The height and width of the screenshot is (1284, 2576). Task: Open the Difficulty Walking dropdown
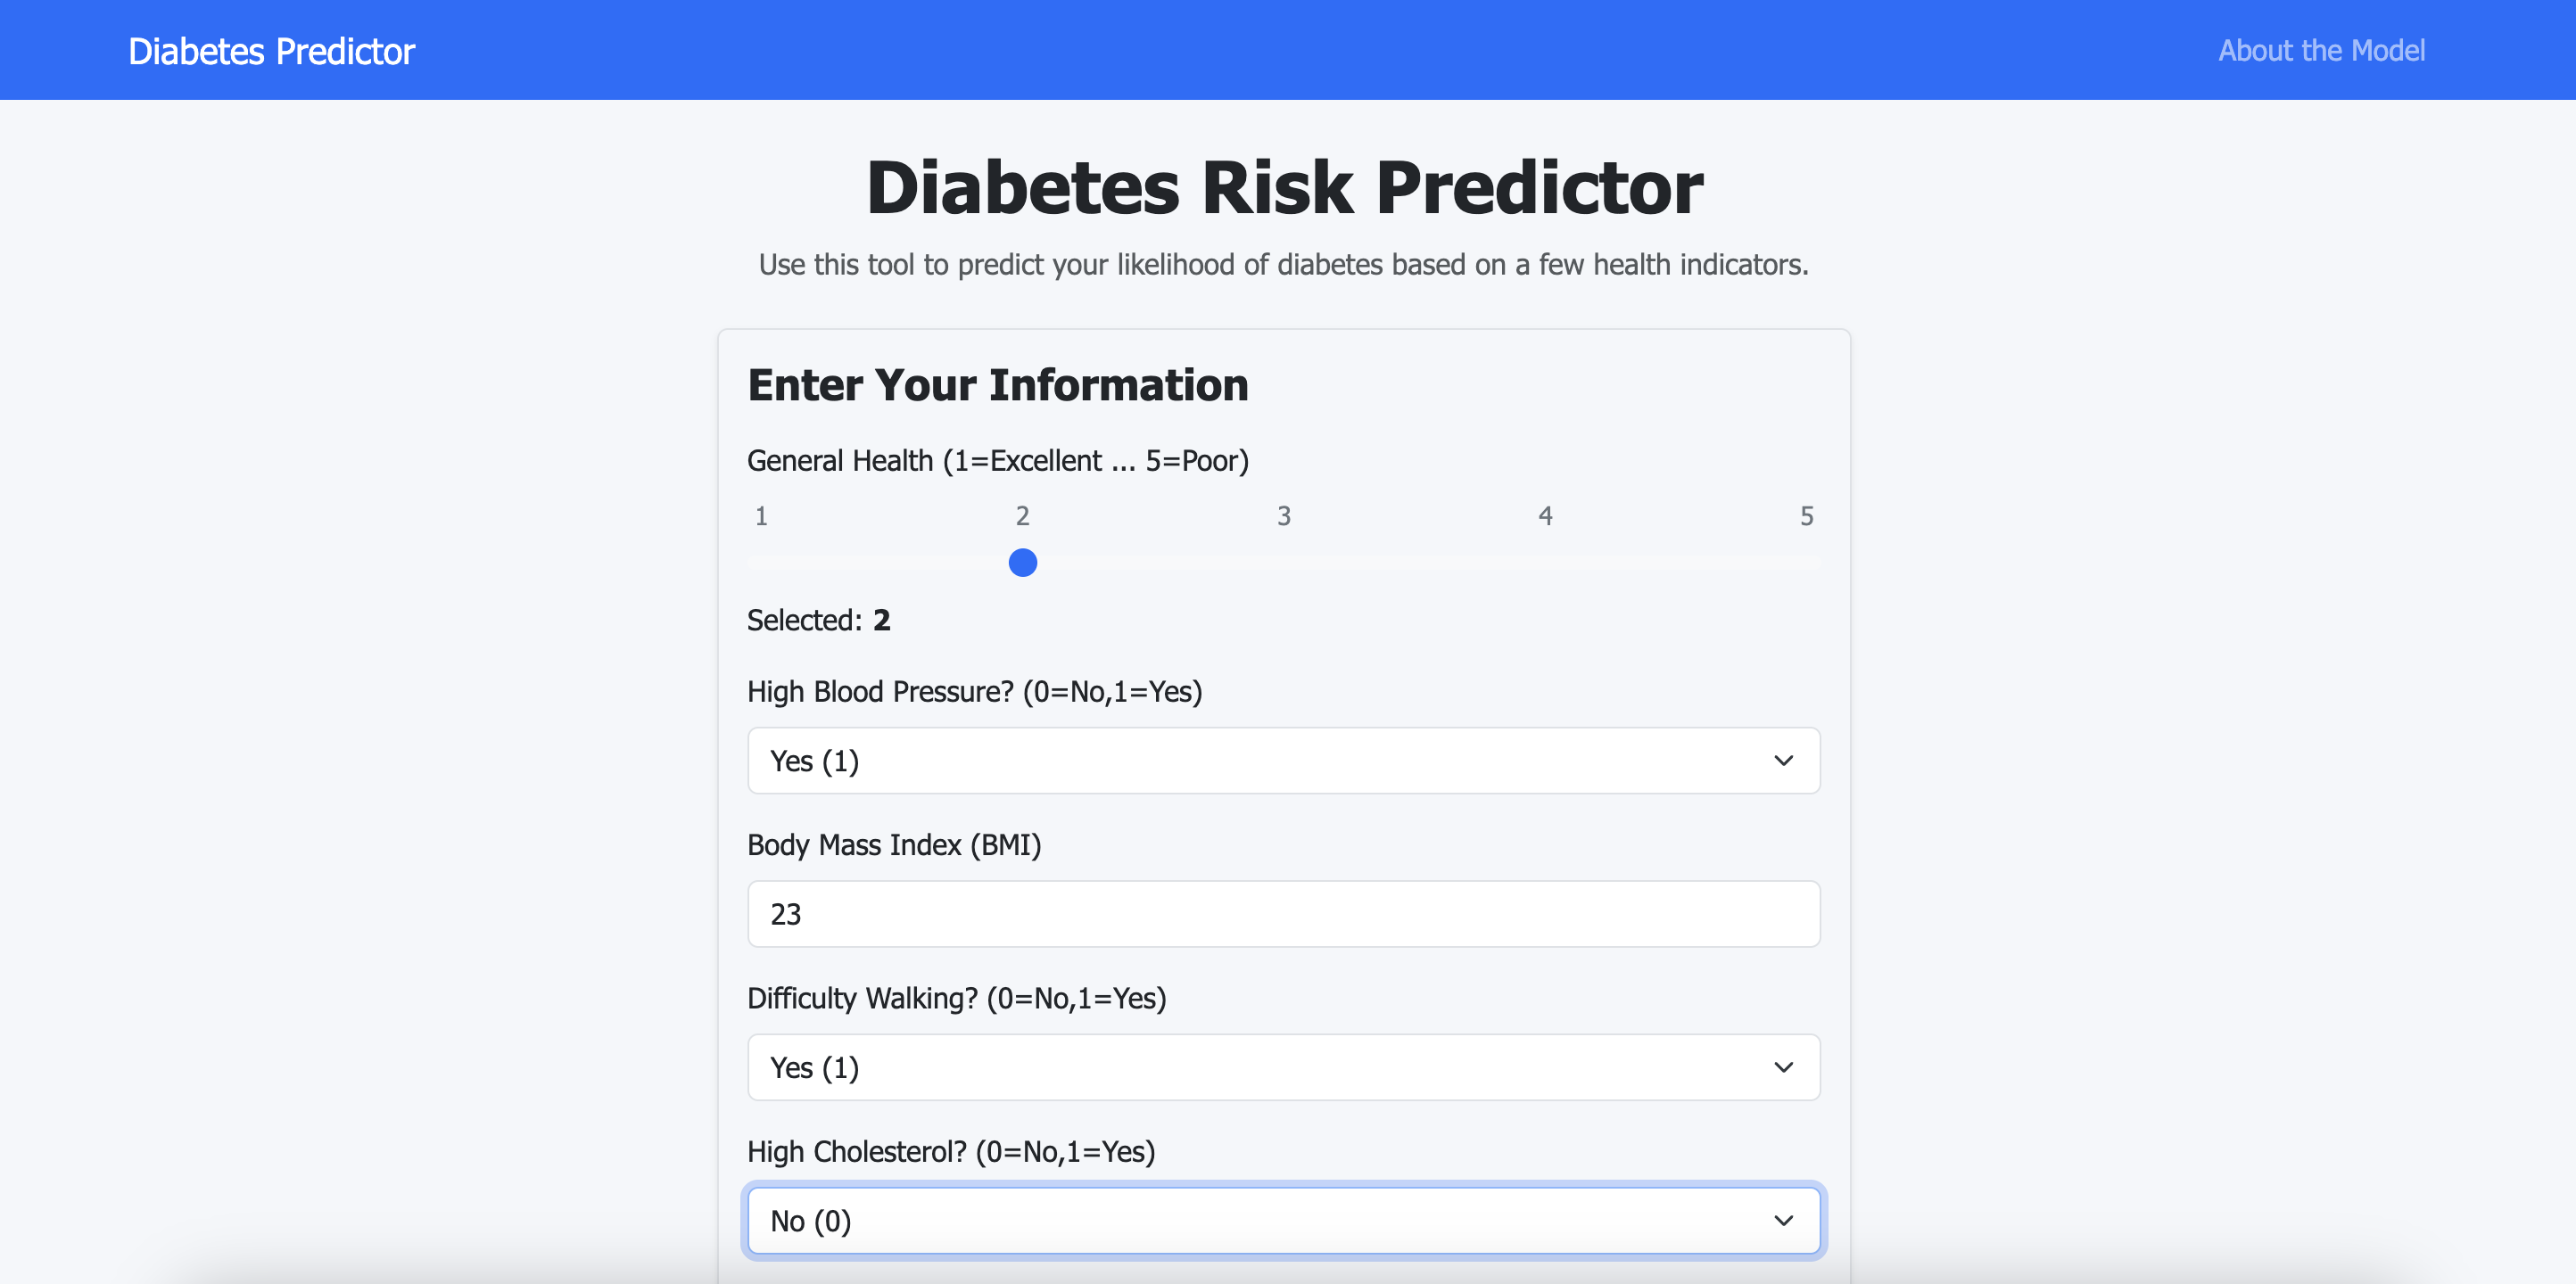pos(1283,1067)
